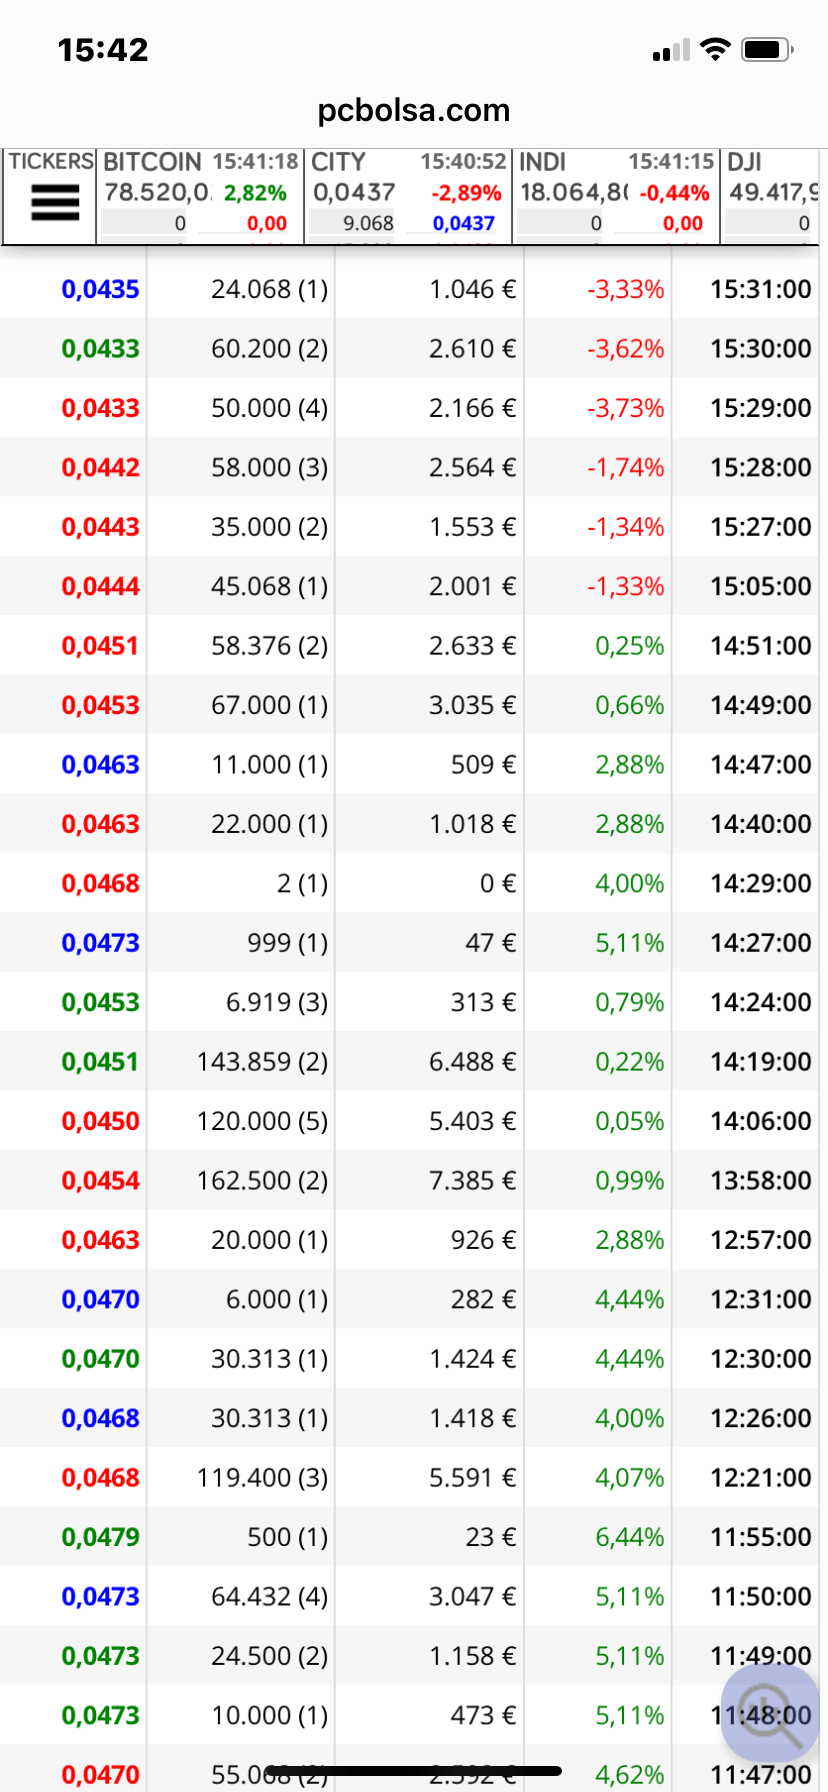Select volume 64.432 (4)
Screen dimensions: 828x1792
(x=269, y=1597)
